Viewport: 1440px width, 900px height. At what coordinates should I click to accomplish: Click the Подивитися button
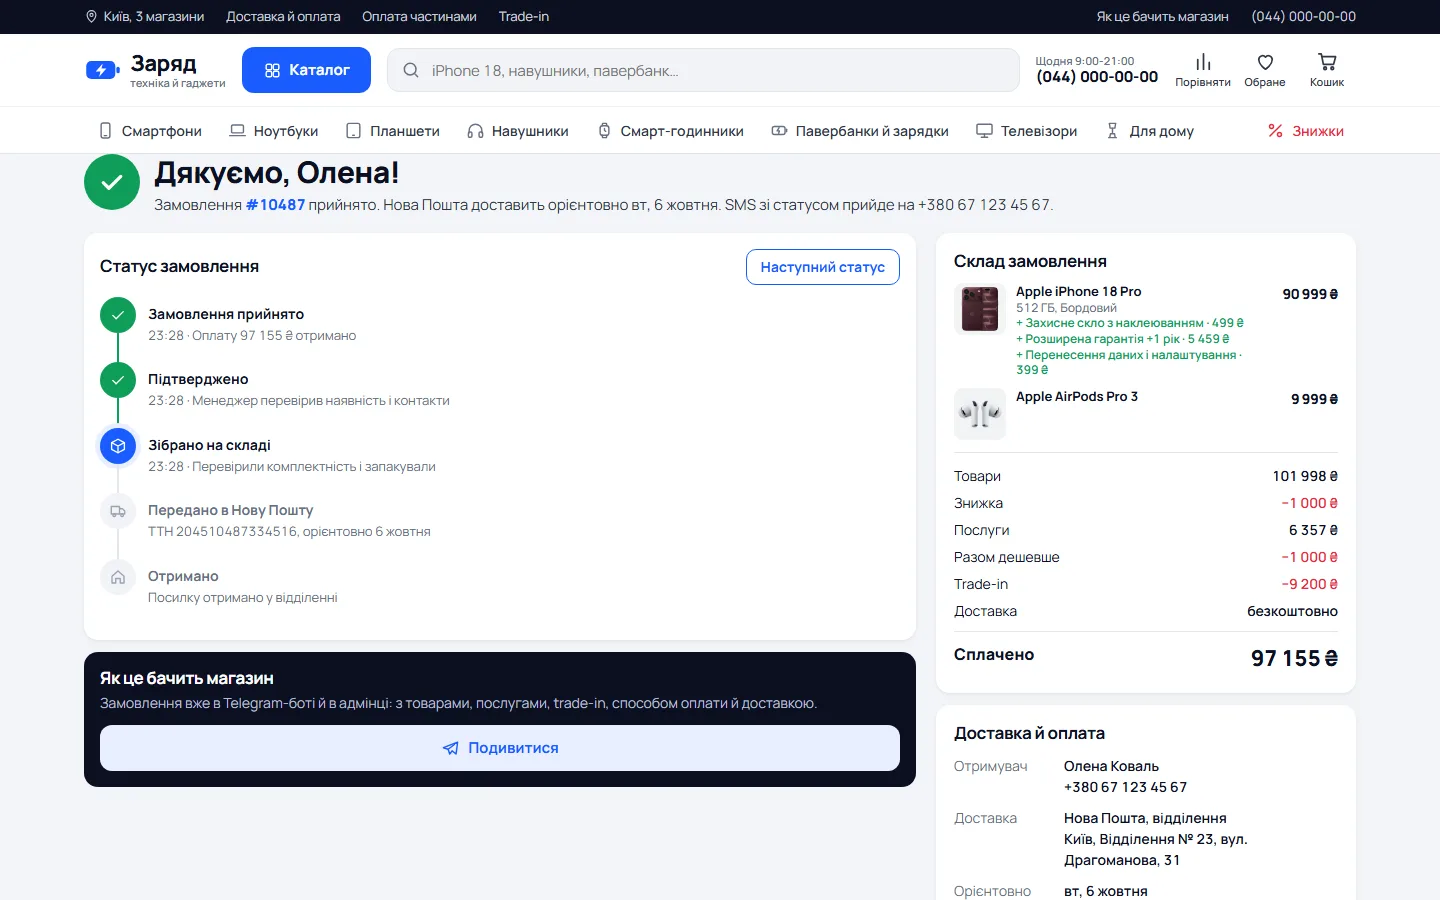pyautogui.click(x=500, y=748)
